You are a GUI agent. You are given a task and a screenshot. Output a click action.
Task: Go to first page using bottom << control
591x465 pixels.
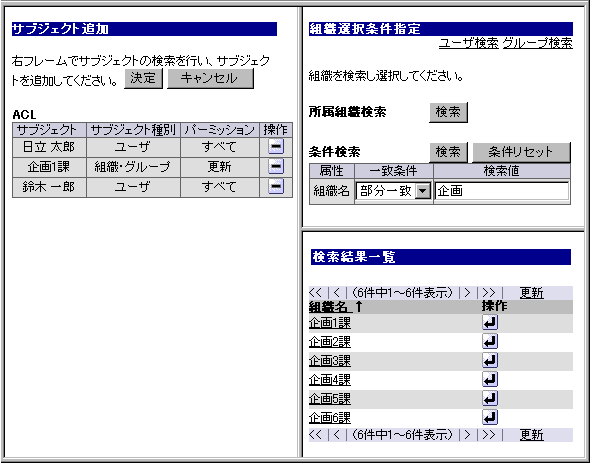(x=315, y=435)
